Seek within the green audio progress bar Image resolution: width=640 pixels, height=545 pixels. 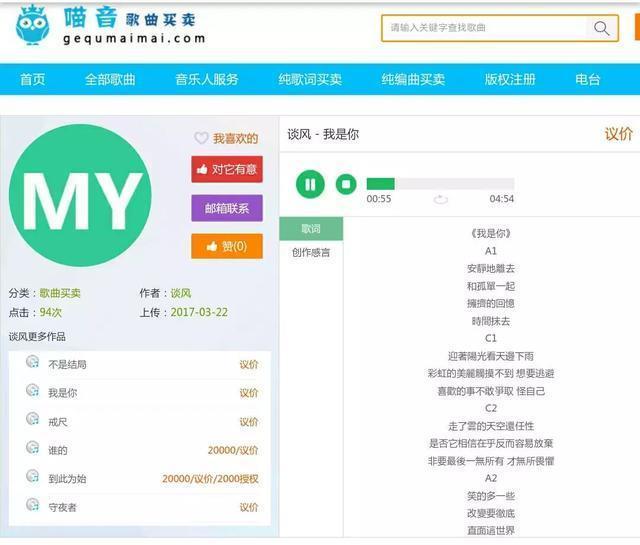coord(440,184)
